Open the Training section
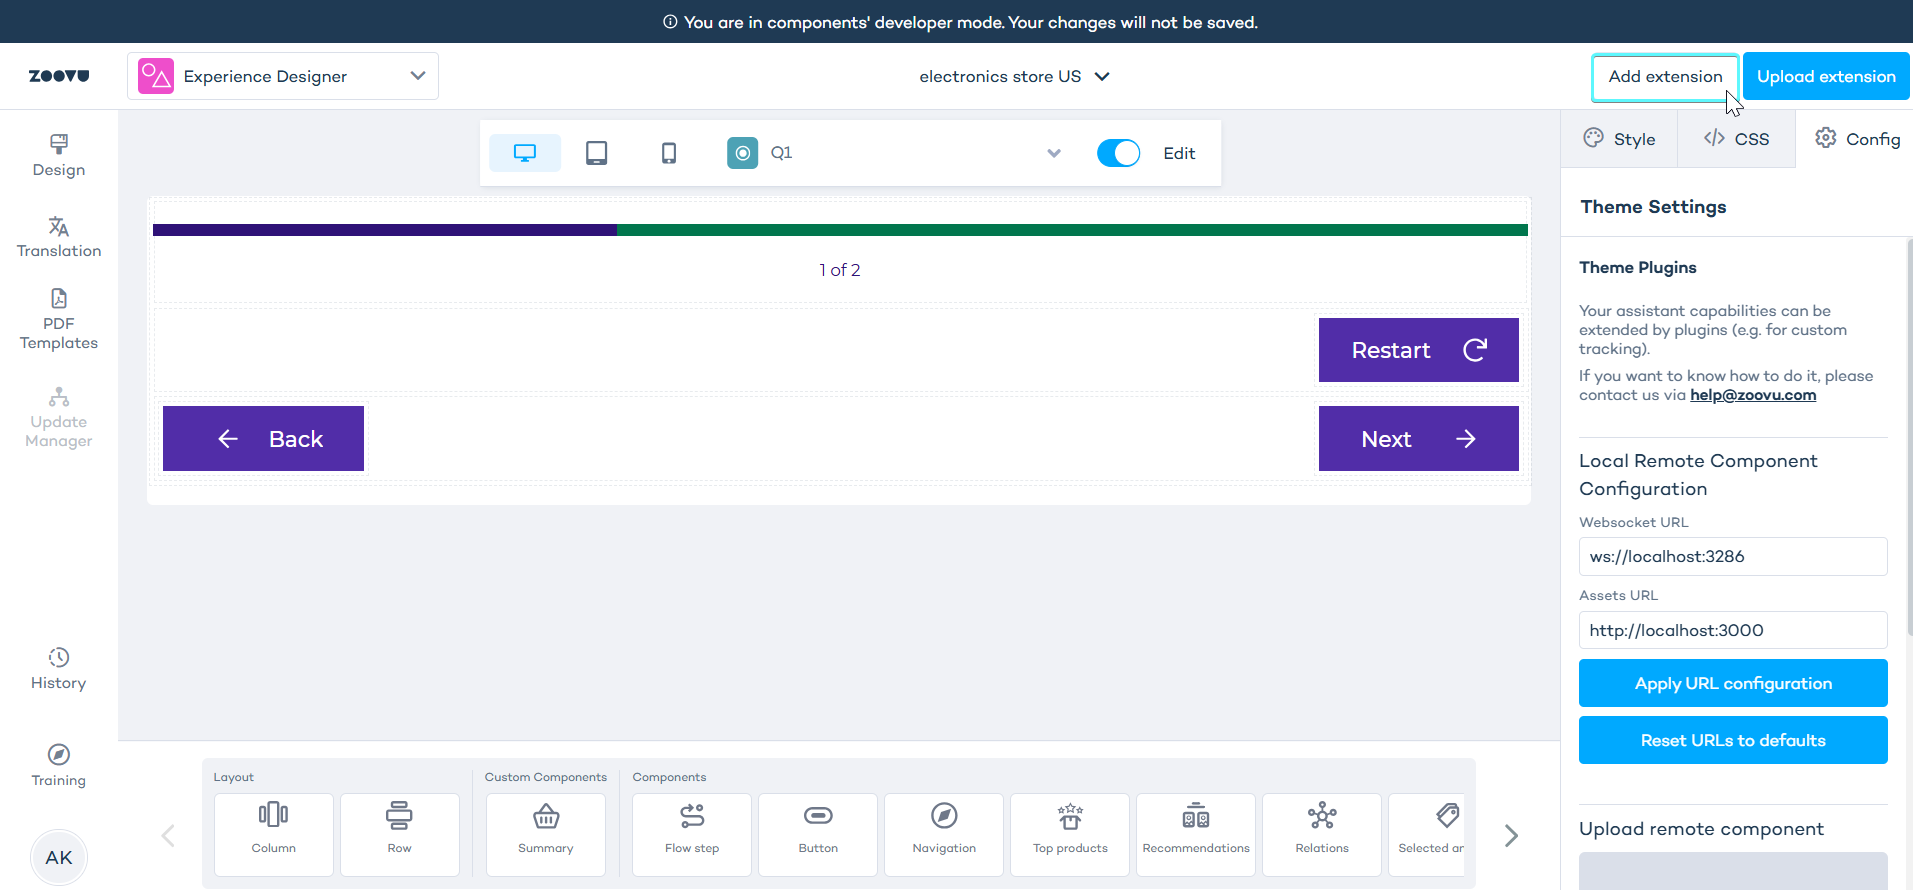The height and width of the screenshot is (890, 1913). pyautogui.click(x=59, y=766)
